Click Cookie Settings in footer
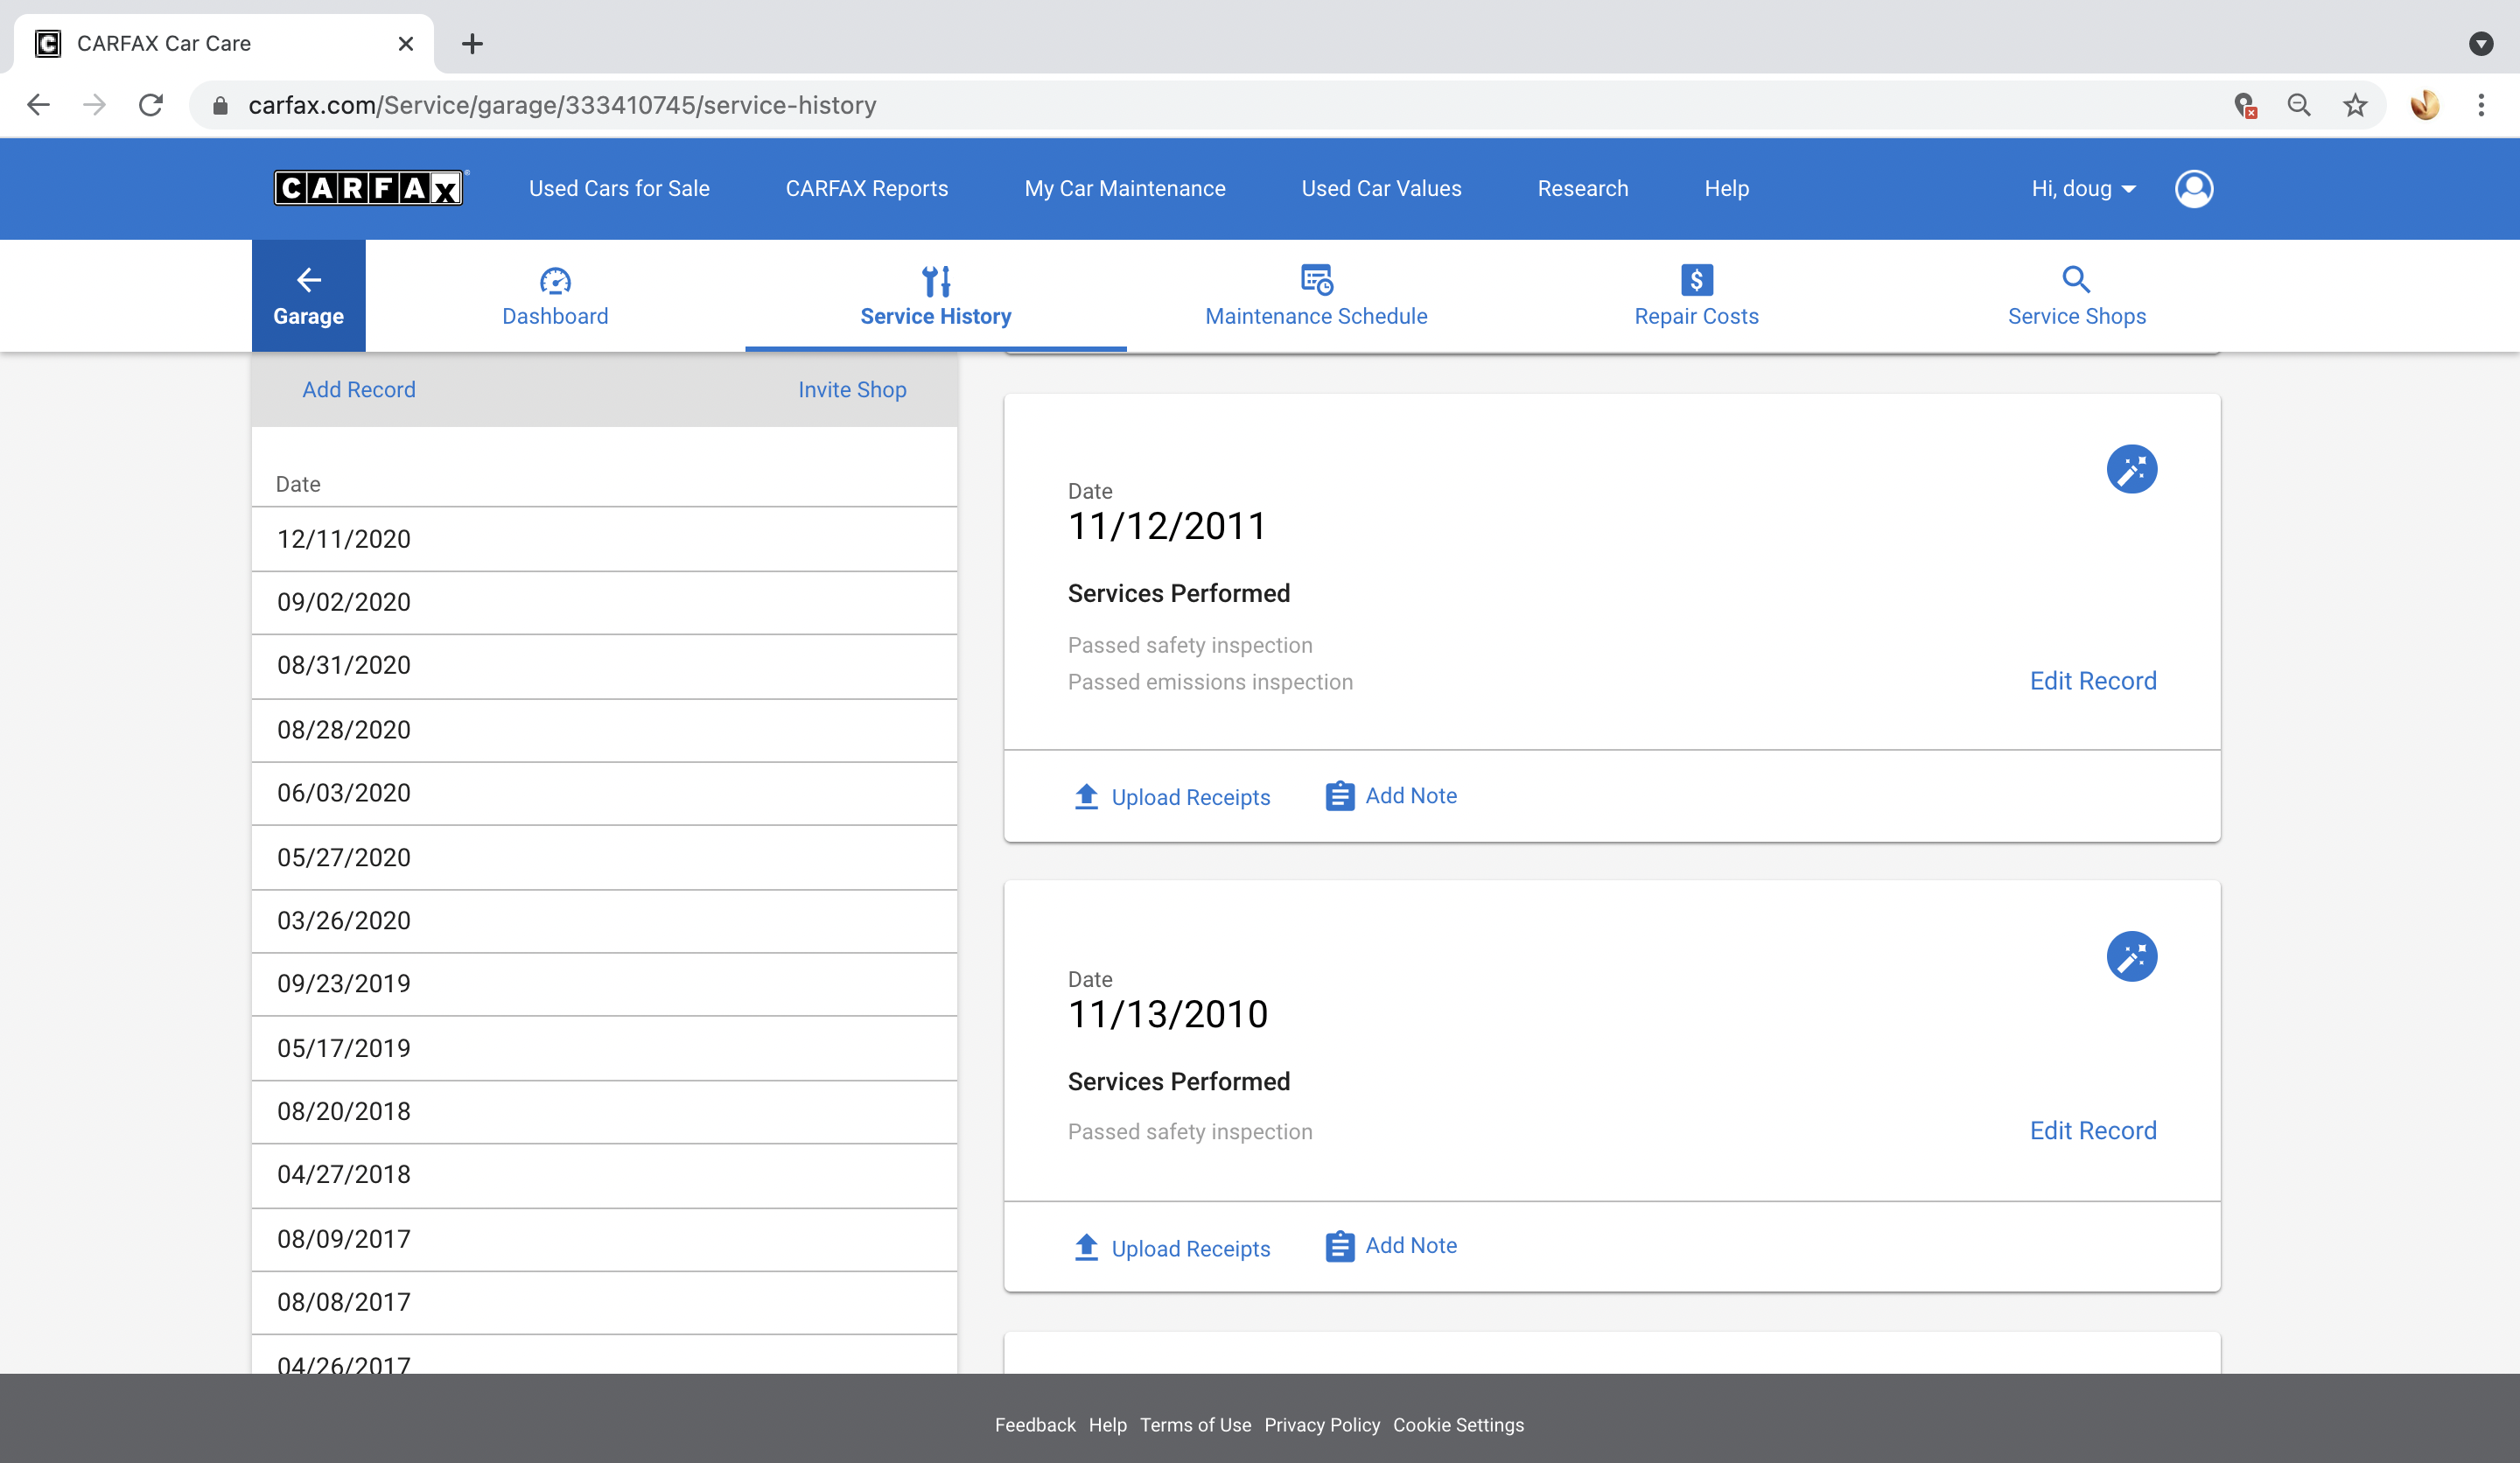Image resolution: width=2520 pixels, height=1463 pixels. pos(1458,1425)
